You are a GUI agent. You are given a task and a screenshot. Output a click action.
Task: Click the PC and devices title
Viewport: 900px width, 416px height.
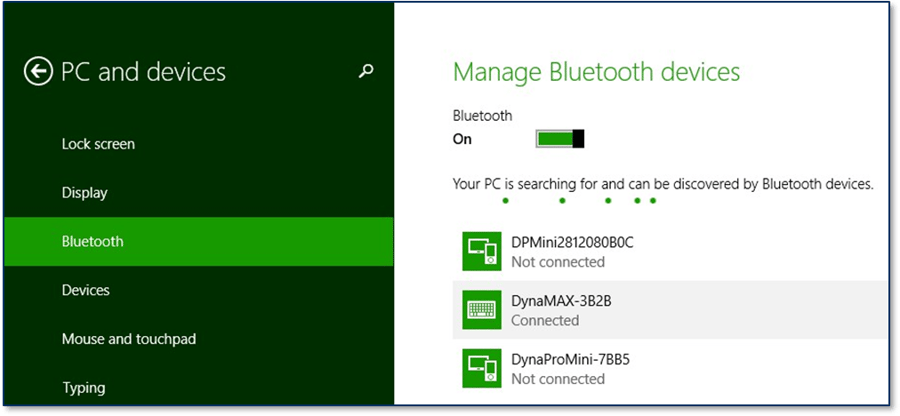pyautogui.click(x=143, y=72)
